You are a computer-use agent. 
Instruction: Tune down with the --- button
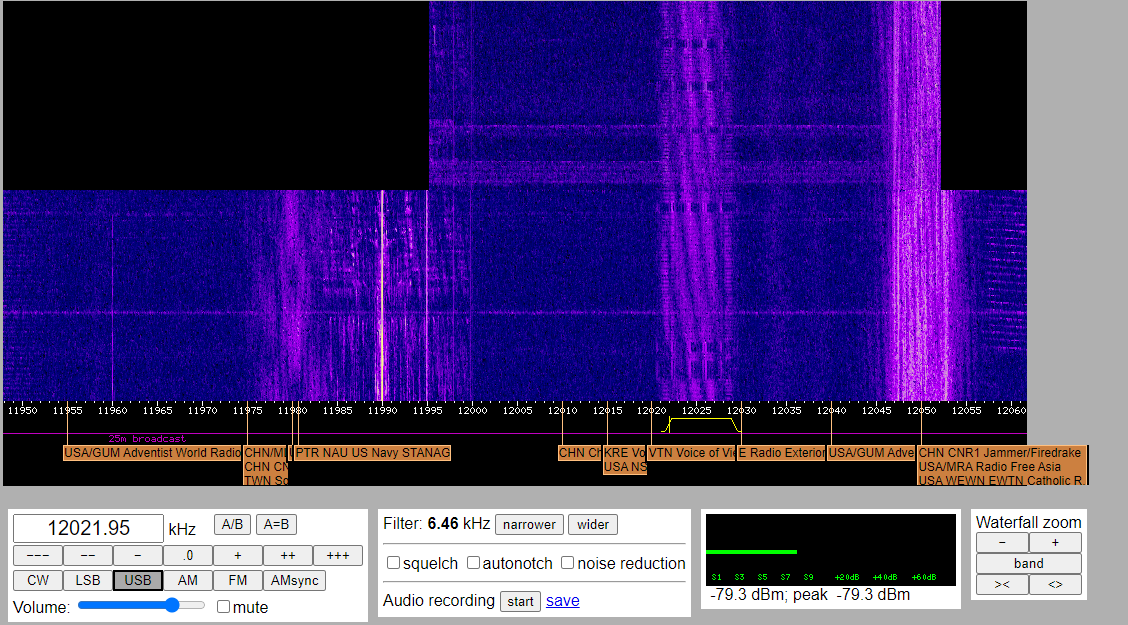coord(38,555)
